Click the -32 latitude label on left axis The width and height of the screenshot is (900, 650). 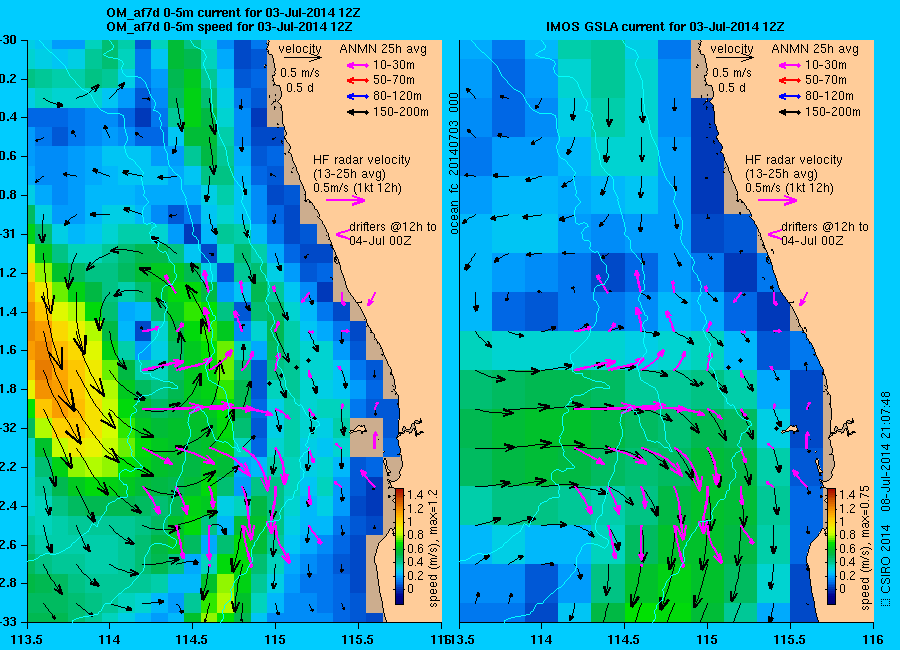(9, 428)
